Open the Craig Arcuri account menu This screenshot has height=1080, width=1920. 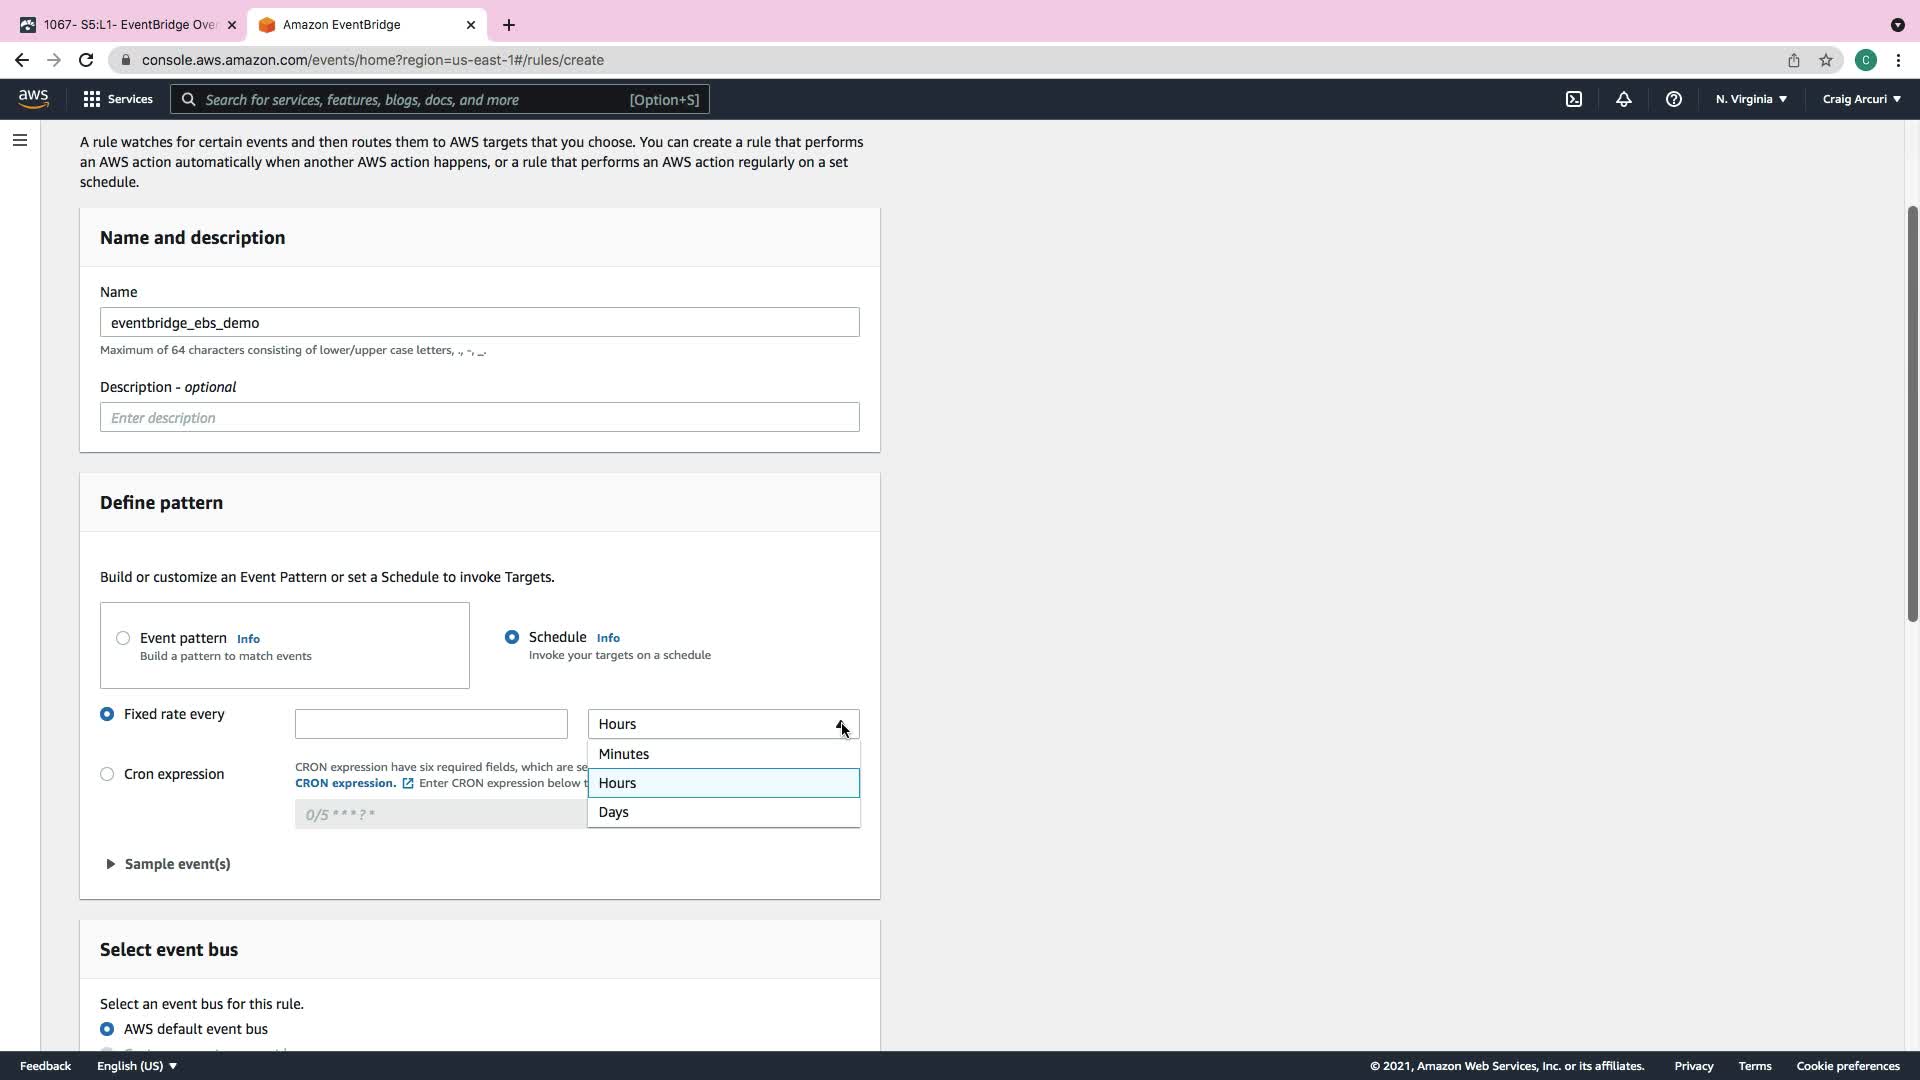coord(1861,99)
